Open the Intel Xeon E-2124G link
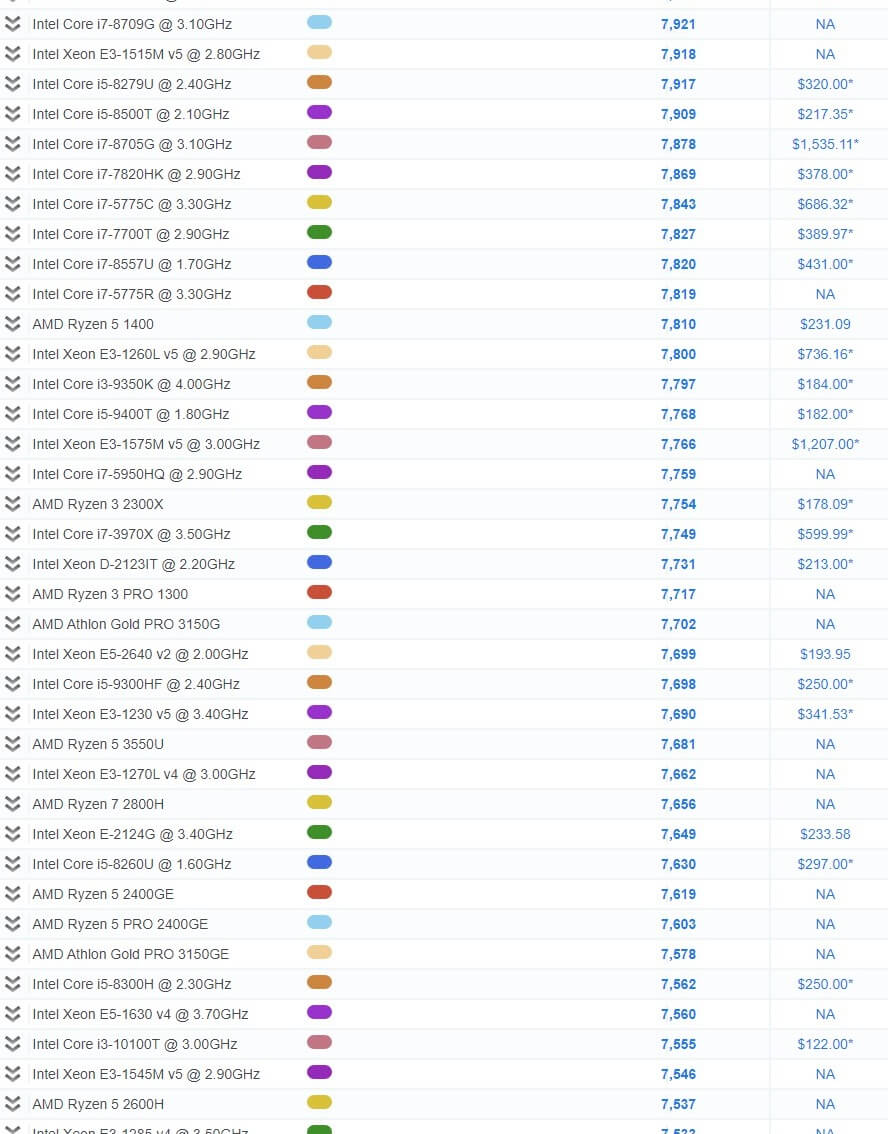This screenshot has height=1134, width=888. 132,835
